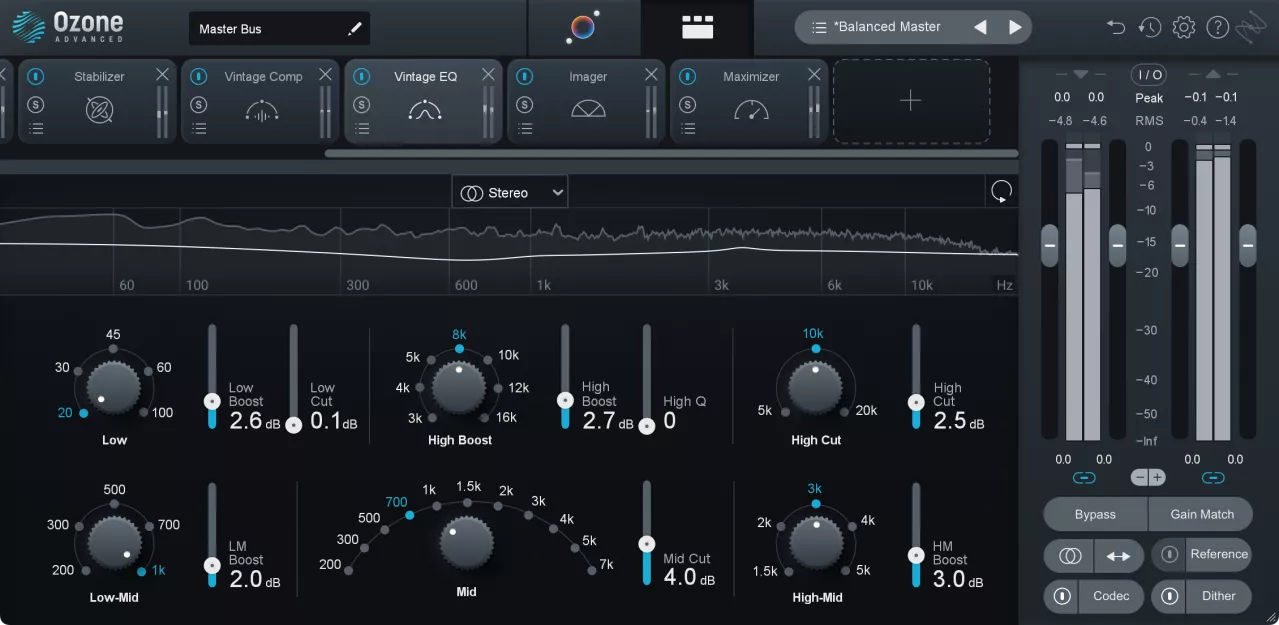The height and width of the screenshot is (625, 1279).
Task: Click the Bypass button
Action: [1095, 514]
